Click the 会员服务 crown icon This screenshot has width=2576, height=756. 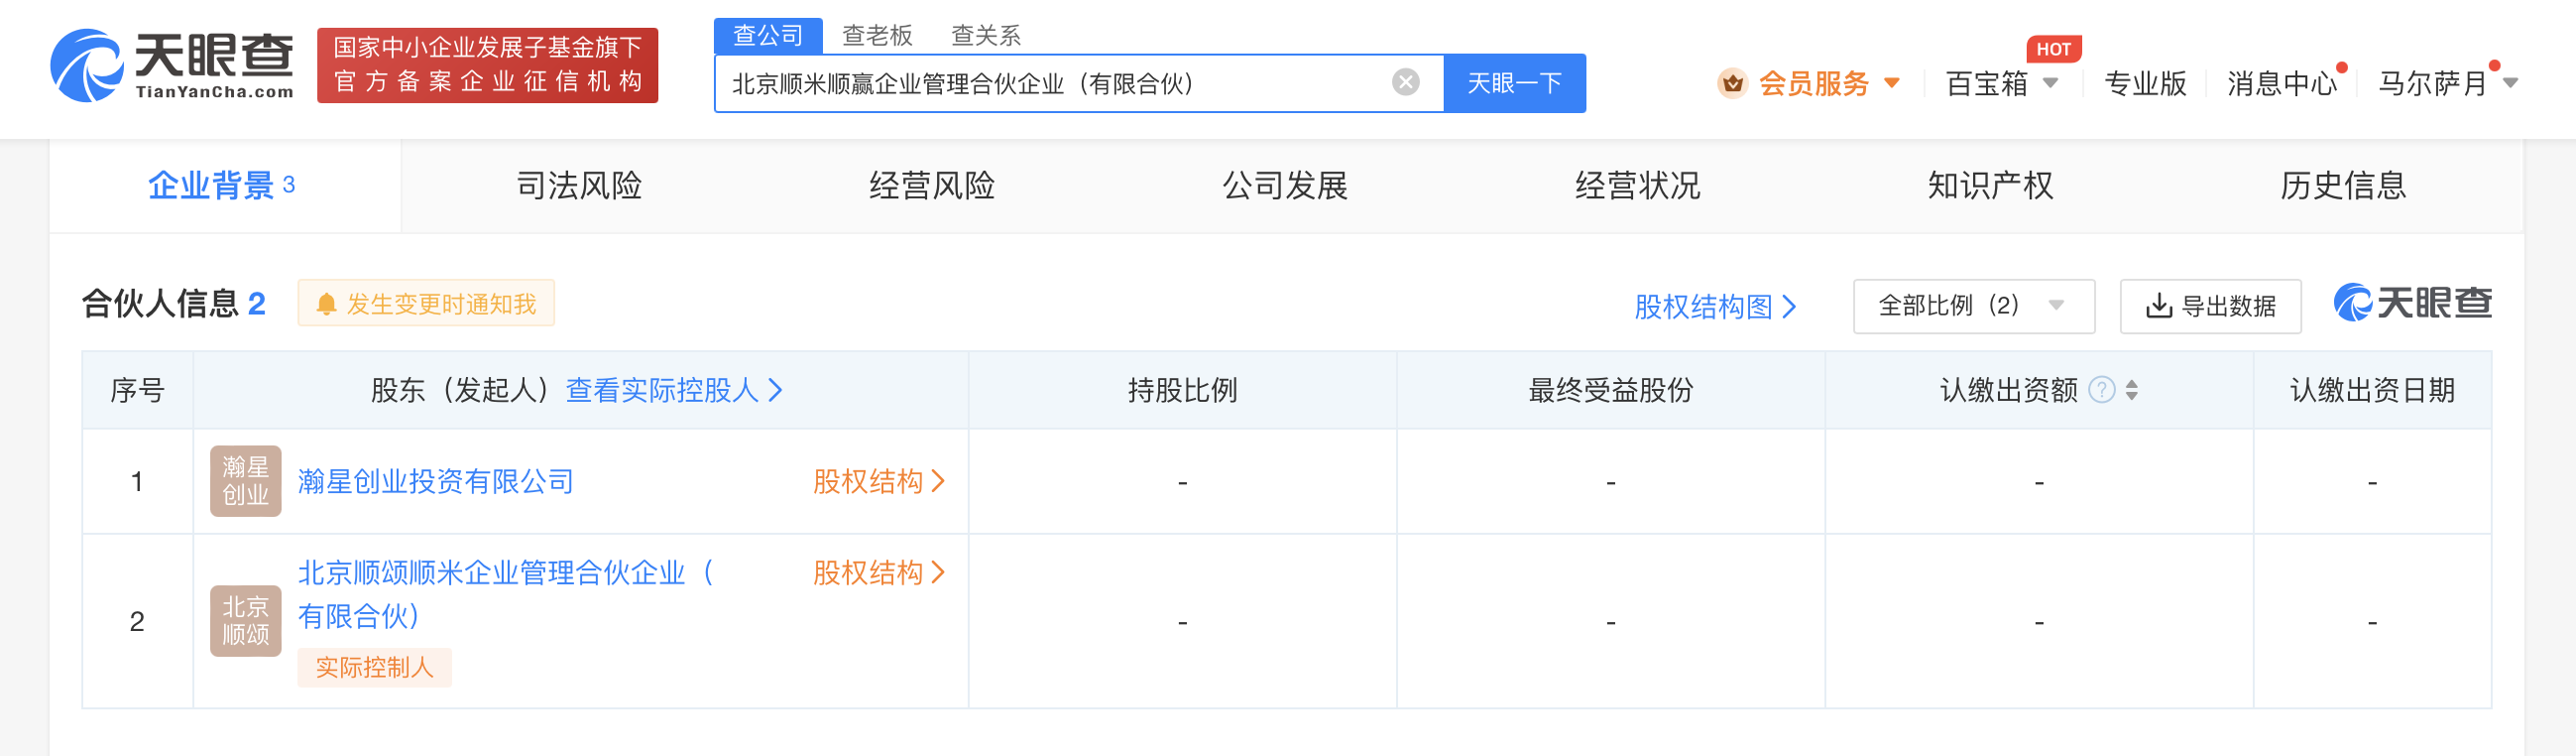1732,83
